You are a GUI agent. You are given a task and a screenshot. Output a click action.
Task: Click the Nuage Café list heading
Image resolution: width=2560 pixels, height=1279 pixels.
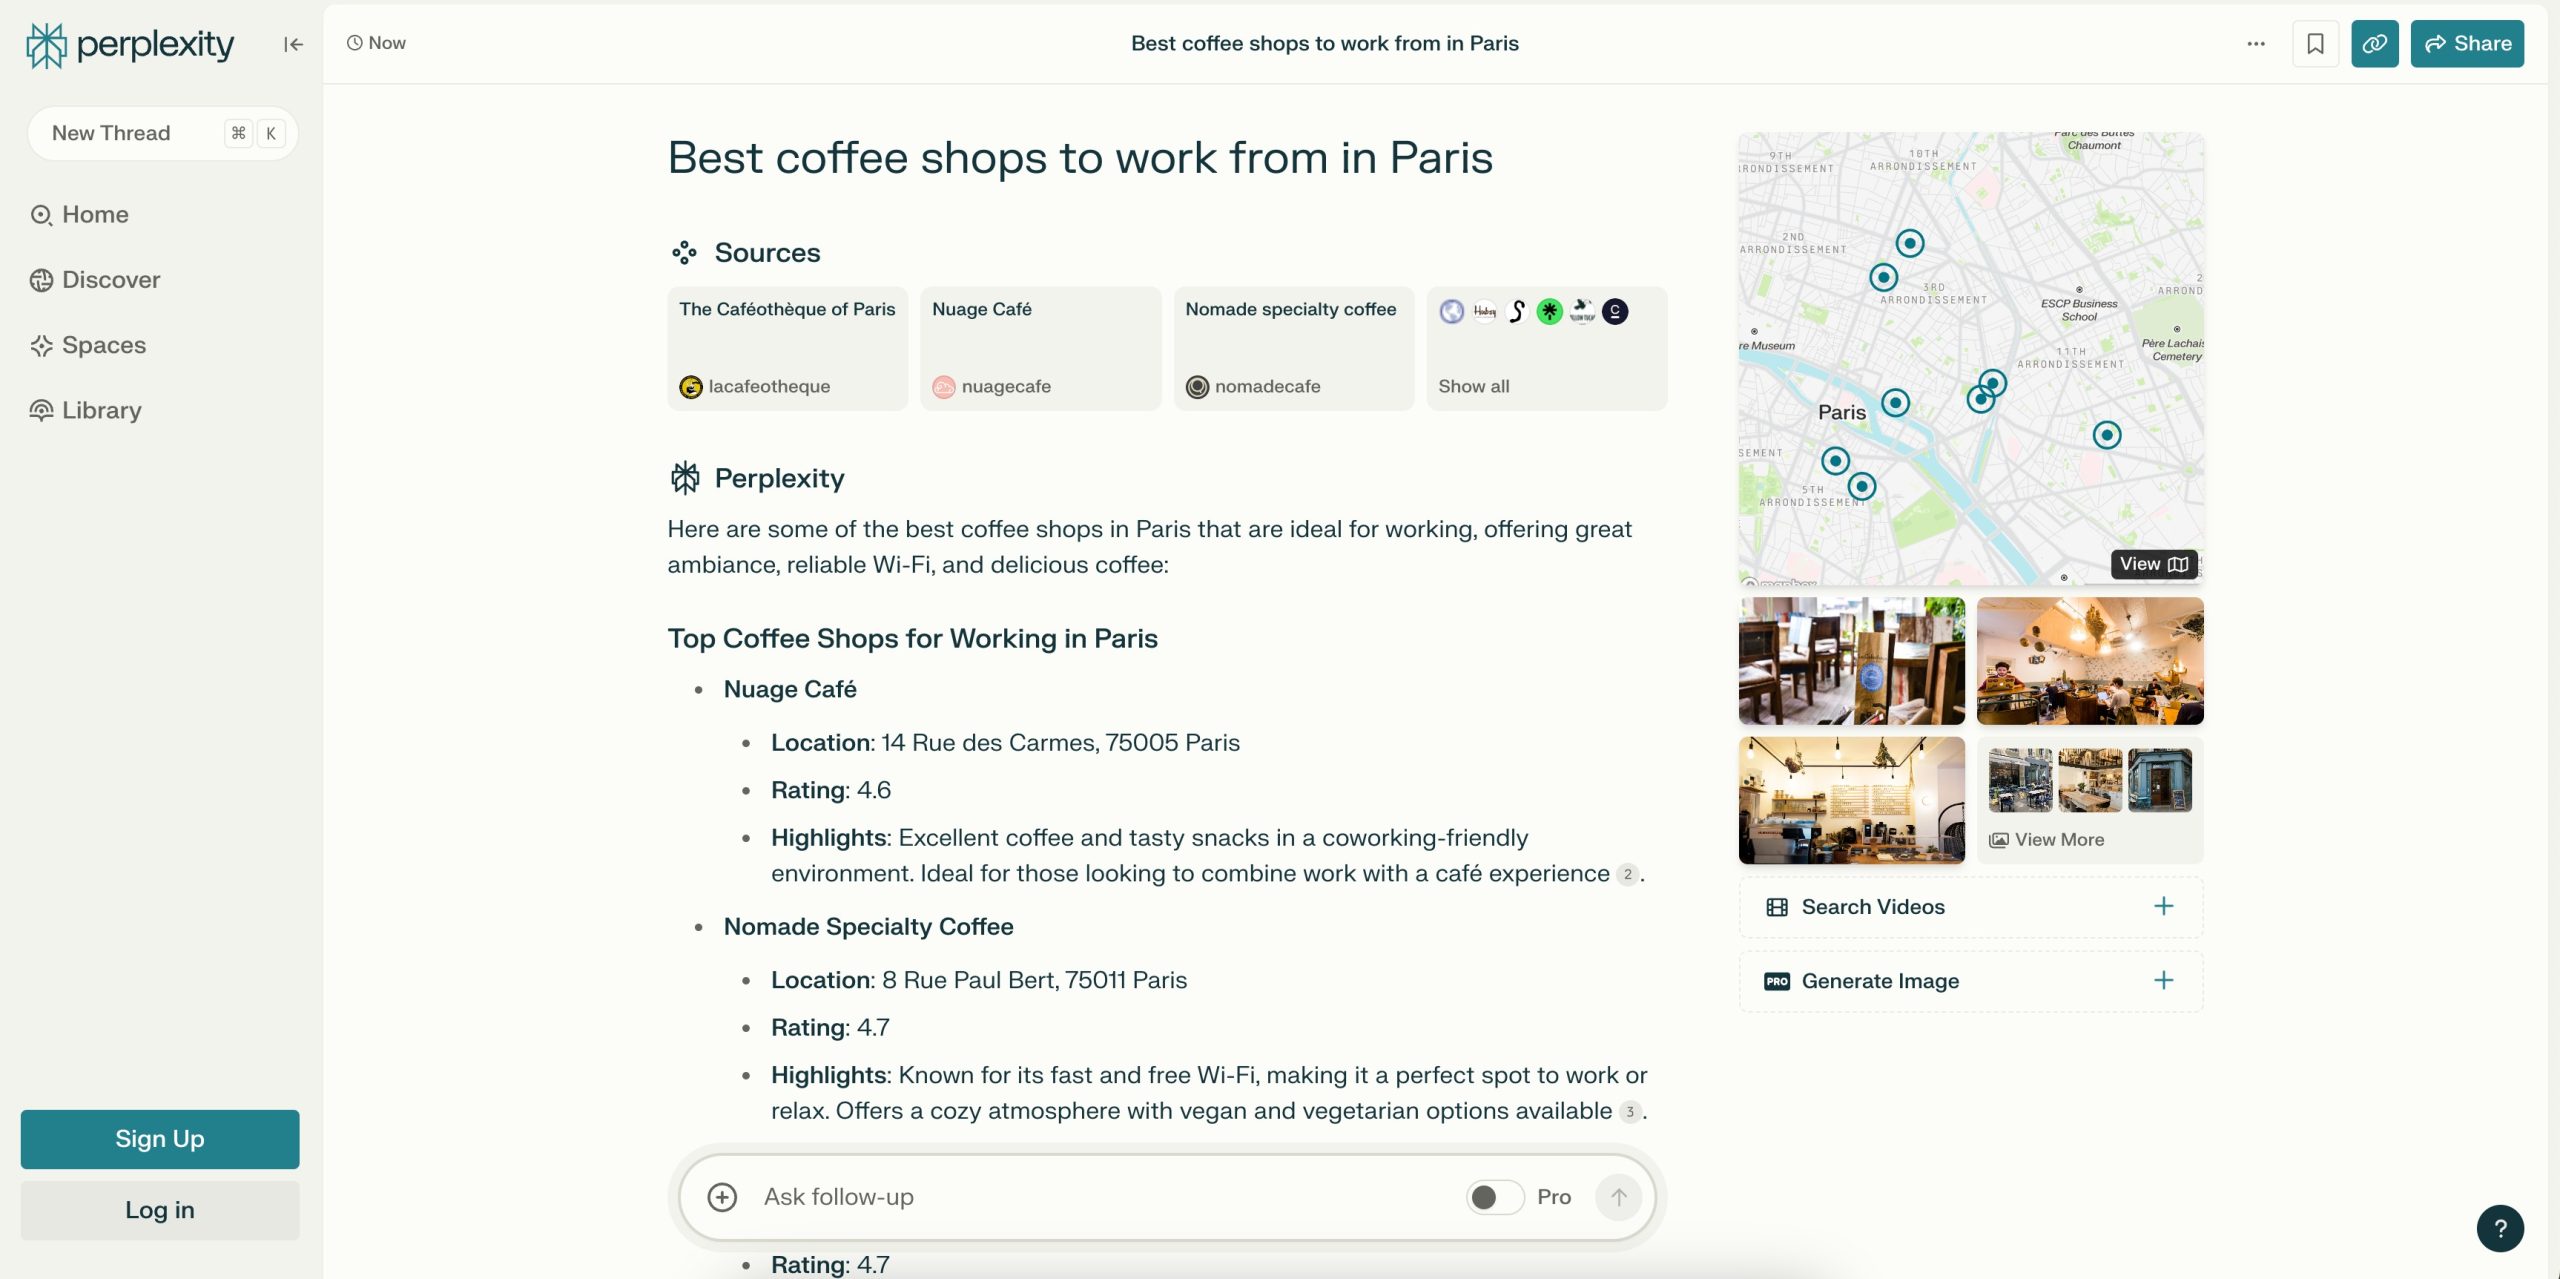[x=790, y=690]
